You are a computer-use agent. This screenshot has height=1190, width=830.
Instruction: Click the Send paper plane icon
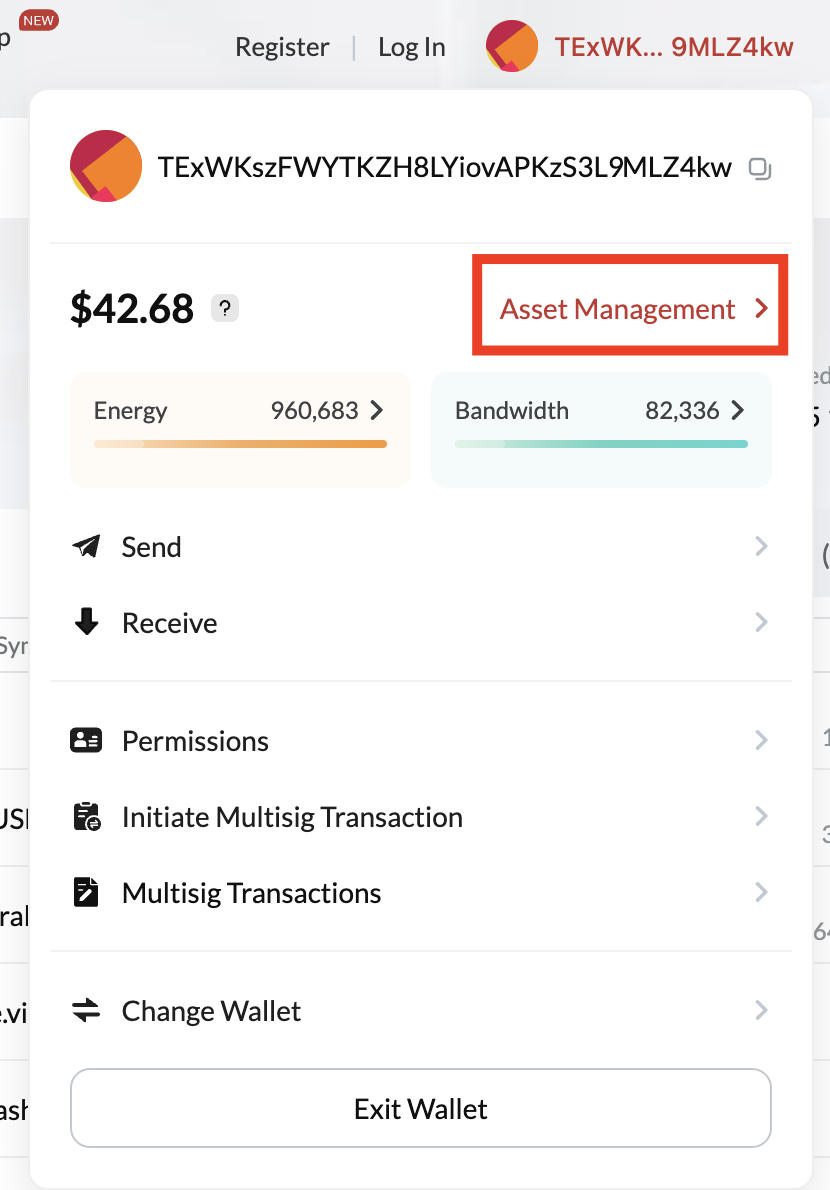click(x=87, y=546)
